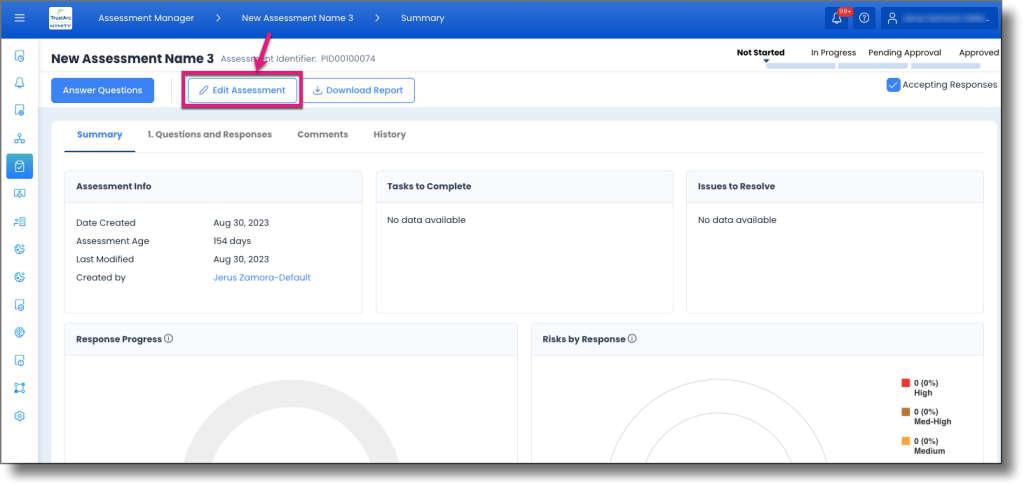Click the Created by label
This screenshot has height=486, width=1024.
pyautogui.click(x=101, y=278)
